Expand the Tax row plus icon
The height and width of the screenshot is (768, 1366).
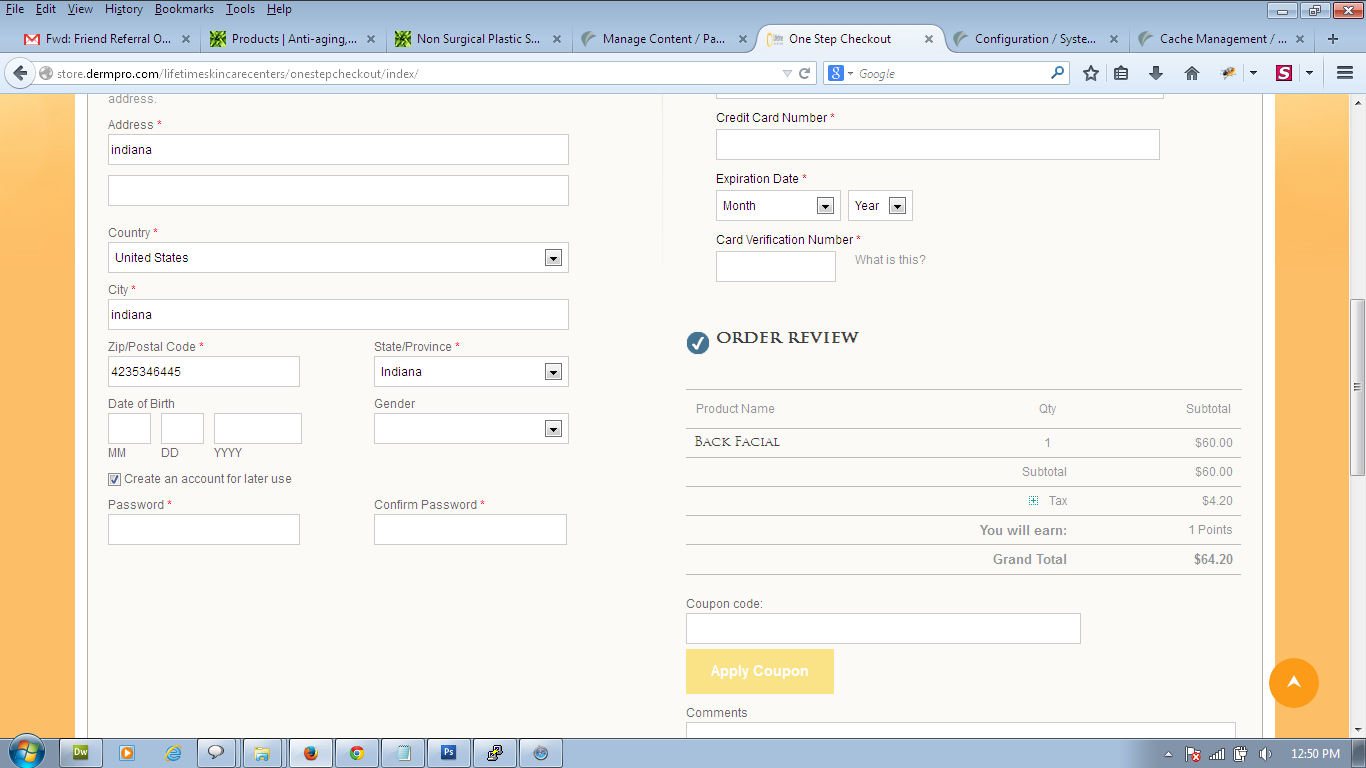1034,501
